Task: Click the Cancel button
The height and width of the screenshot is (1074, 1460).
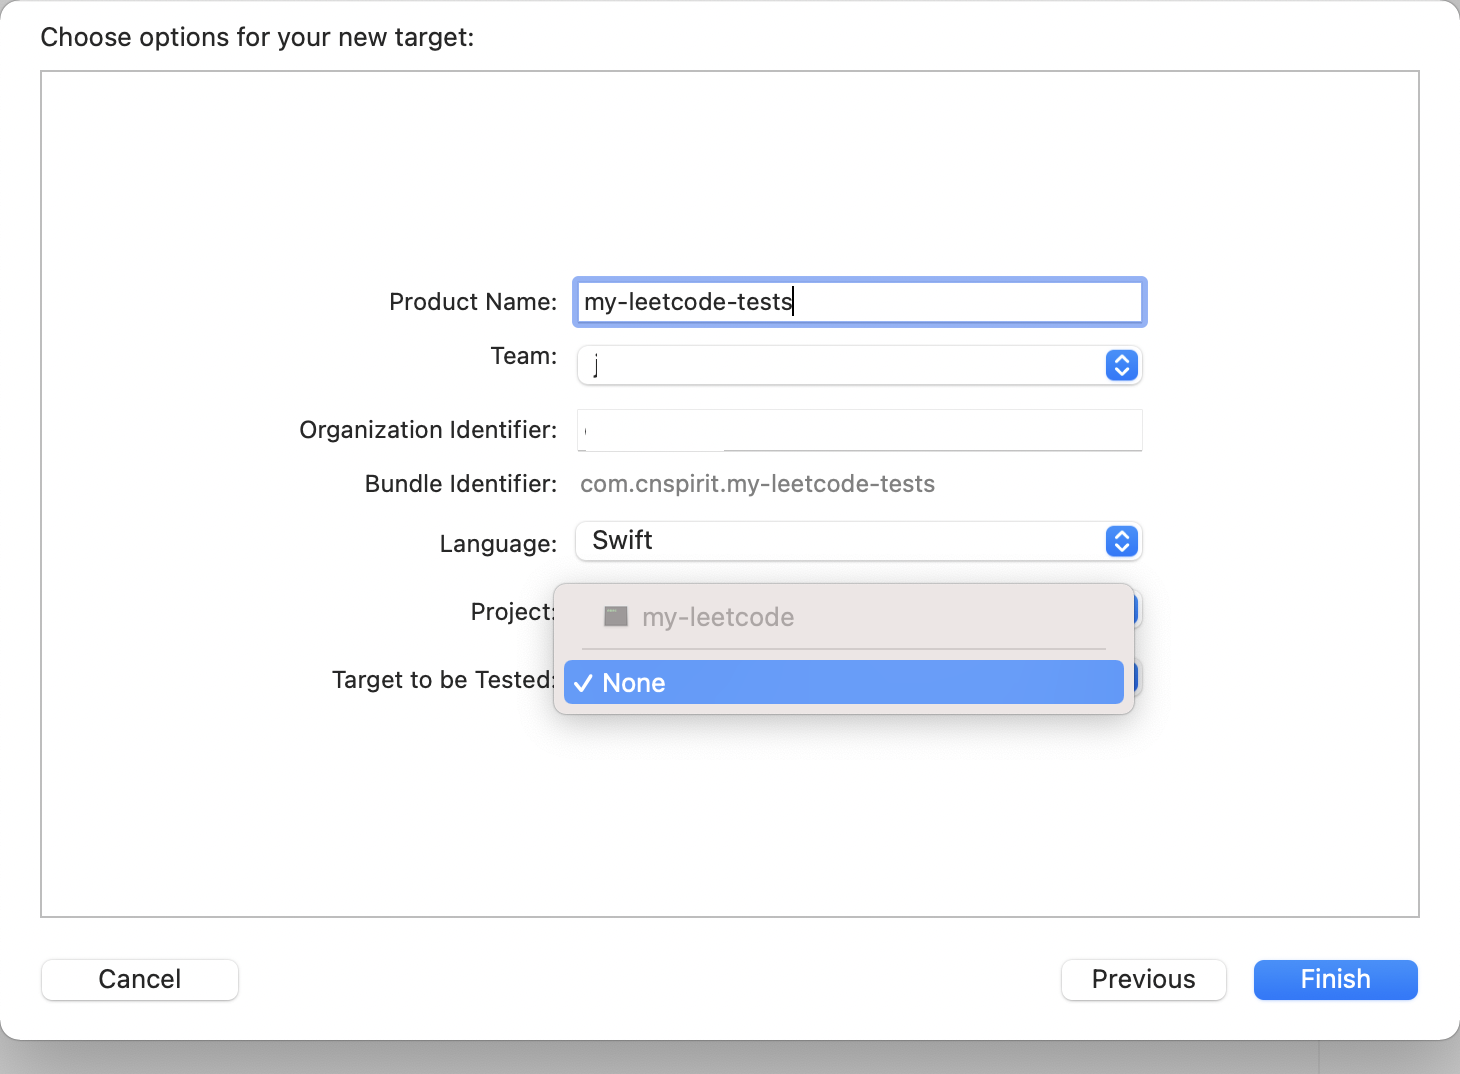Action: pos(140,979)
